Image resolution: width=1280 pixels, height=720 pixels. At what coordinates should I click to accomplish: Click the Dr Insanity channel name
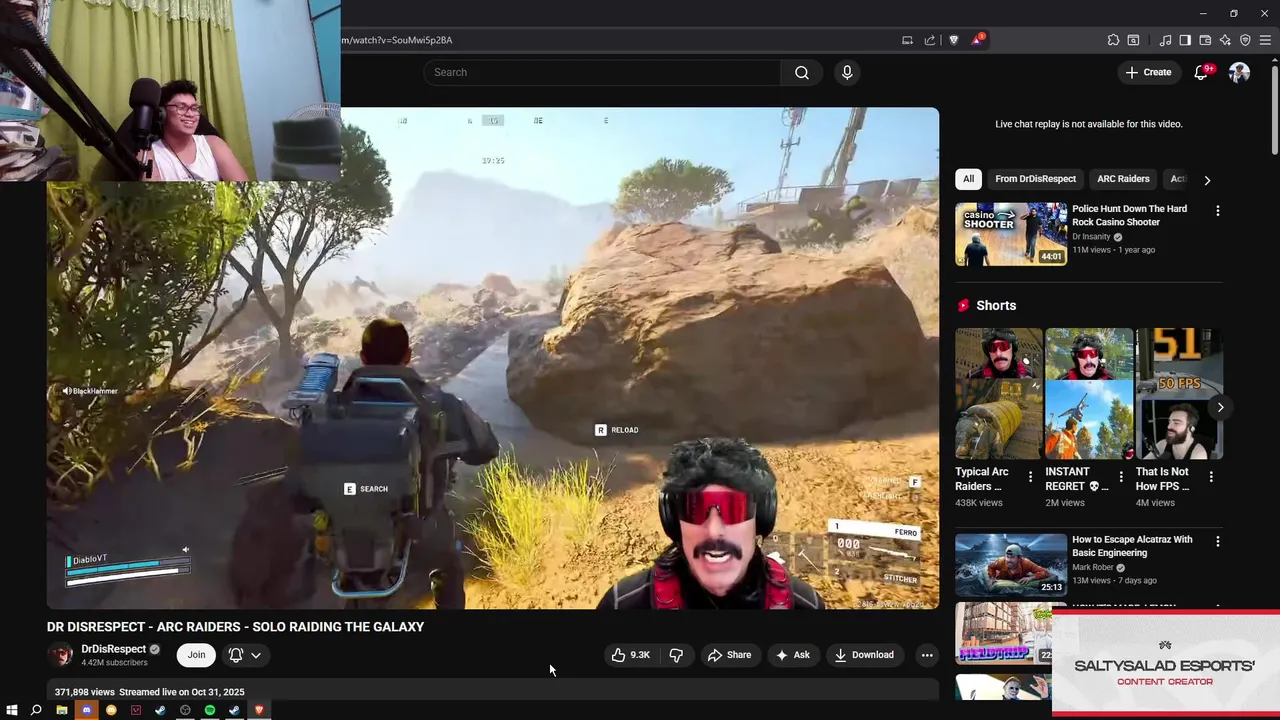pyautogui.click(x=1091, y=237)
